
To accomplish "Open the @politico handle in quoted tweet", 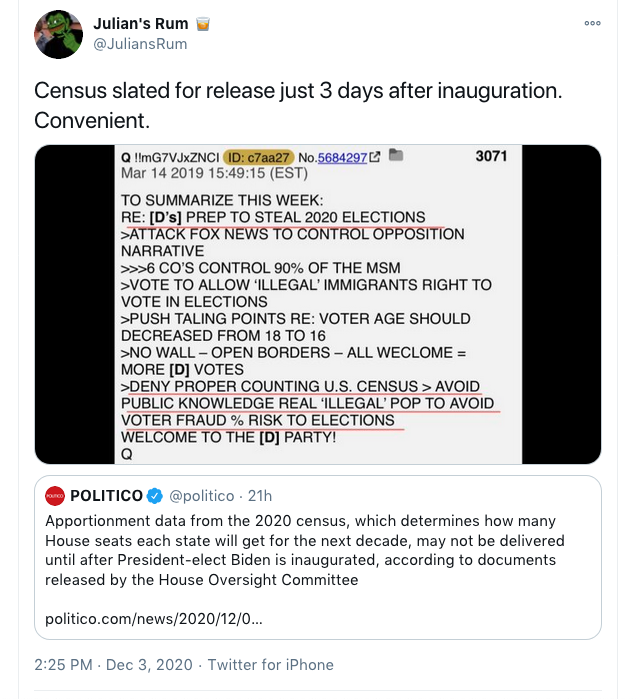I will tap(203, 496).
